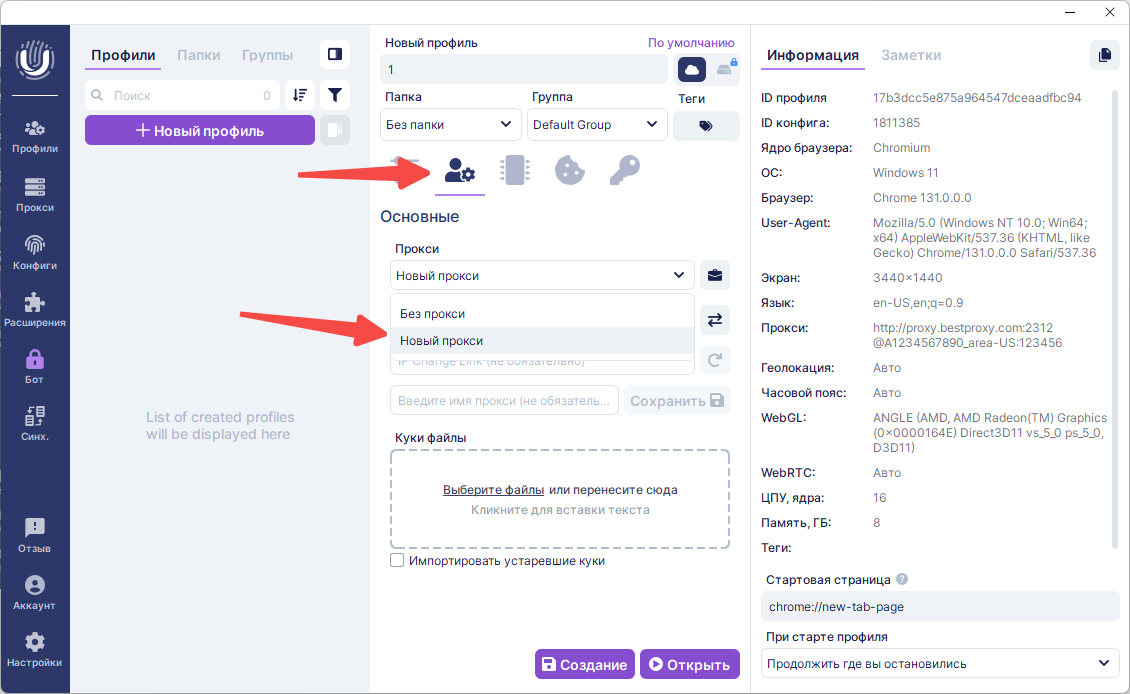Toggle the side panel view button

[x=335, y=54]
